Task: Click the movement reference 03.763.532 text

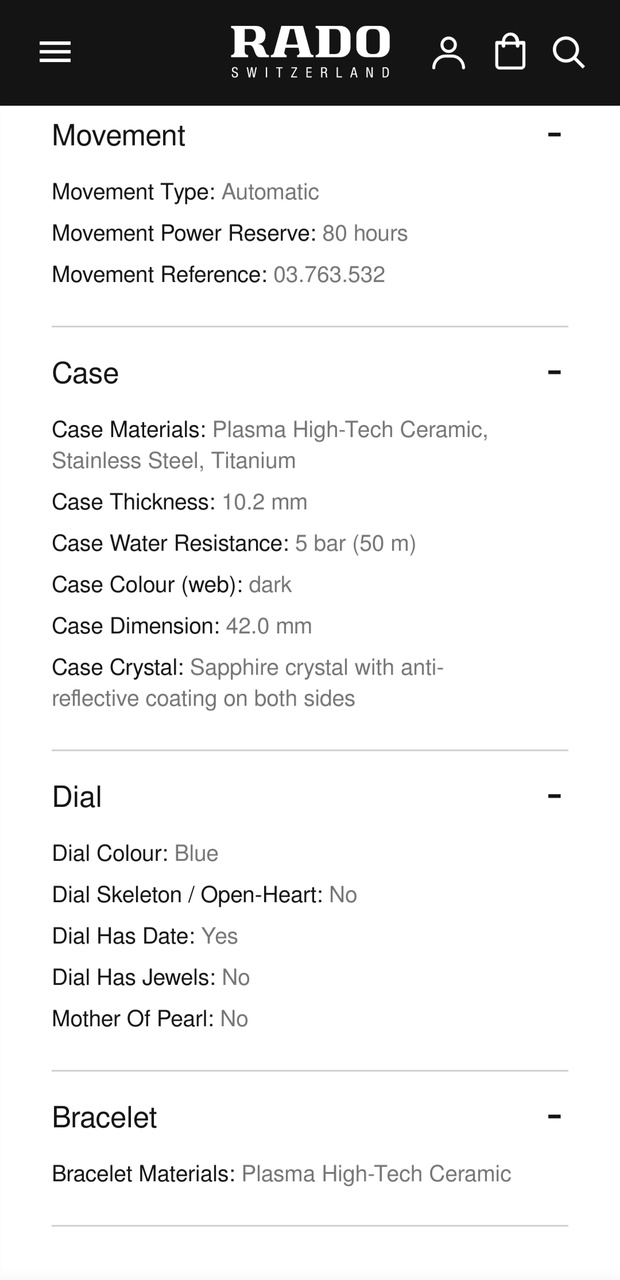Action: [x=329, y=274]
